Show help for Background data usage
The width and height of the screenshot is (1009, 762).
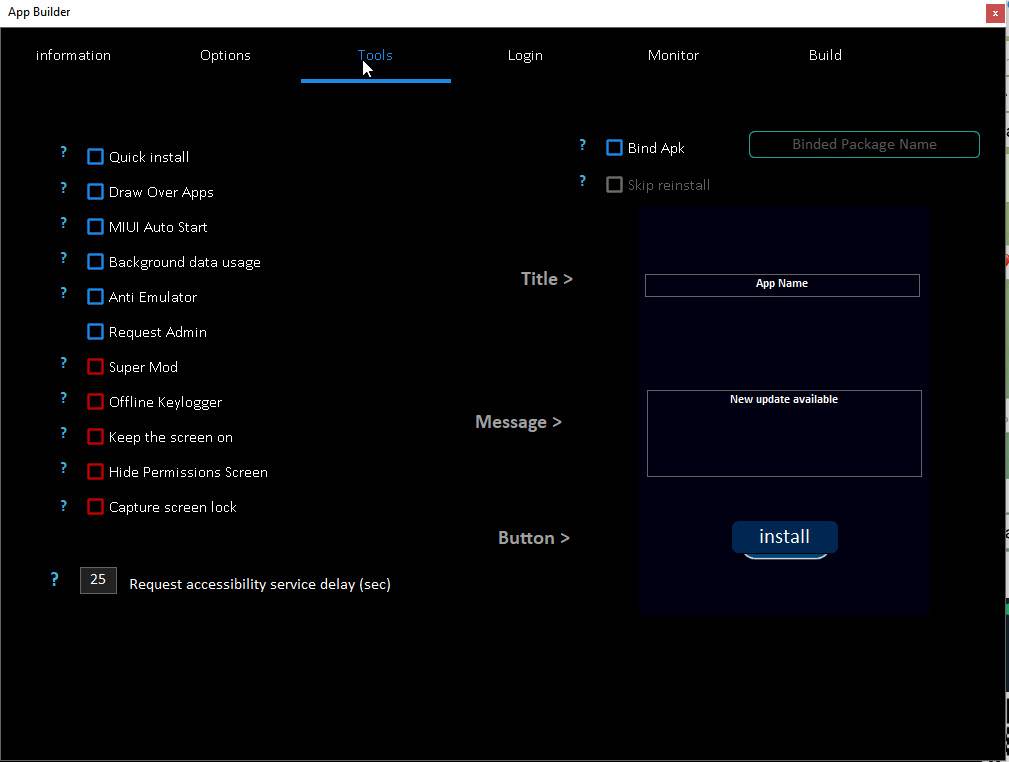tap(63, 257)
